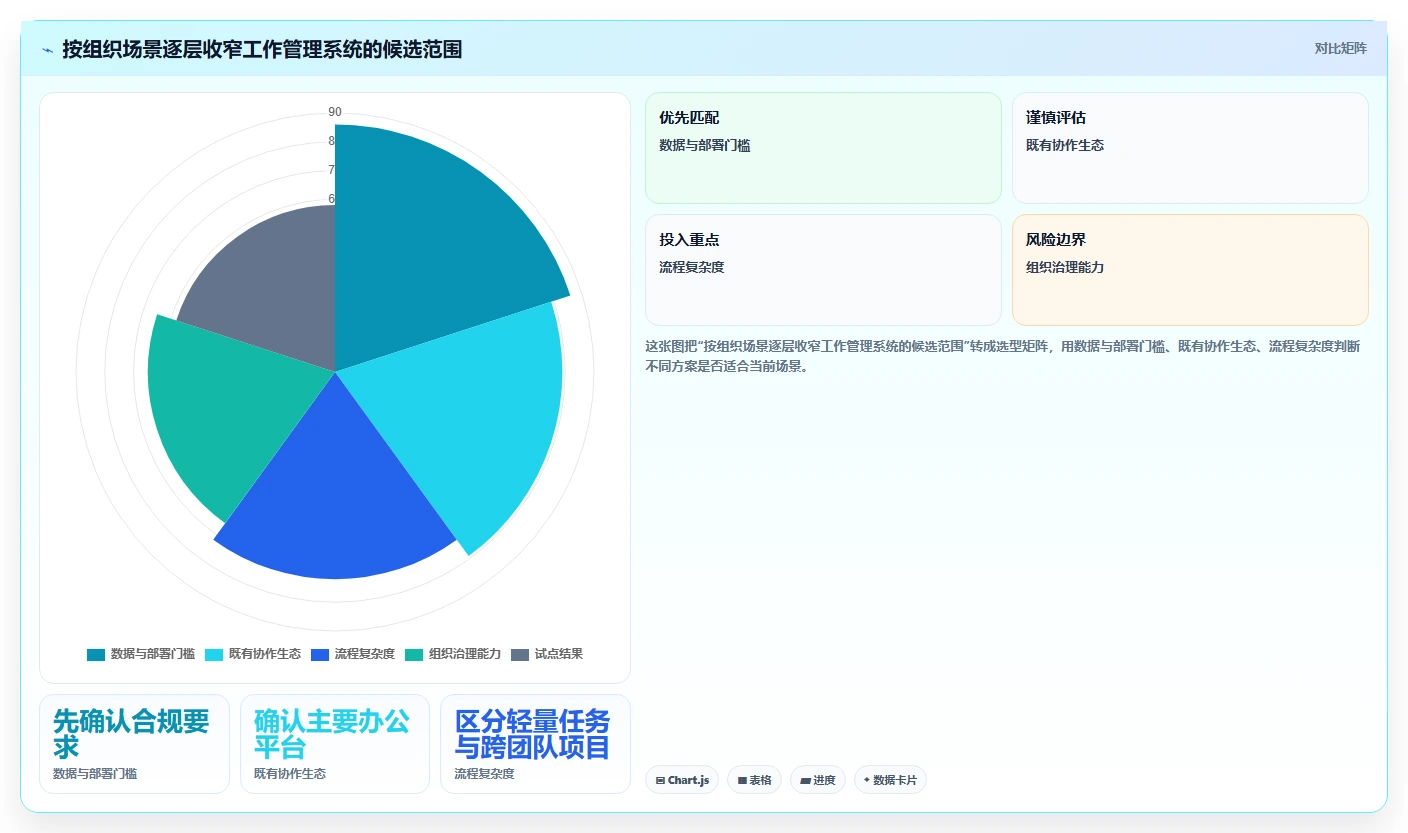The width and height of the screenshot is (1408, 833).
Task: Click the title 按组织场景逐层收窄工作管理系统的候选范围
Action: pos(262,49)
